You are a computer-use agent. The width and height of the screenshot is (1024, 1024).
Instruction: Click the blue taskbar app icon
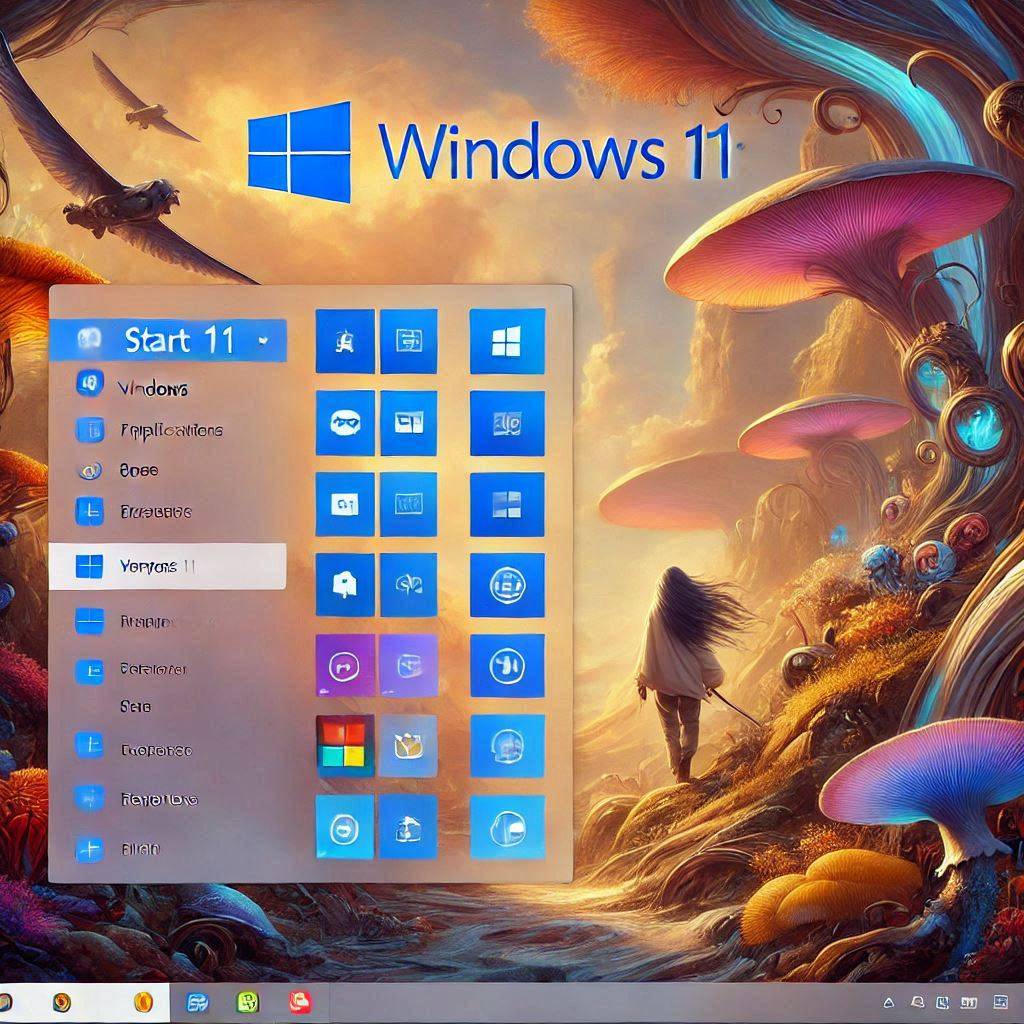[197, 1002]
